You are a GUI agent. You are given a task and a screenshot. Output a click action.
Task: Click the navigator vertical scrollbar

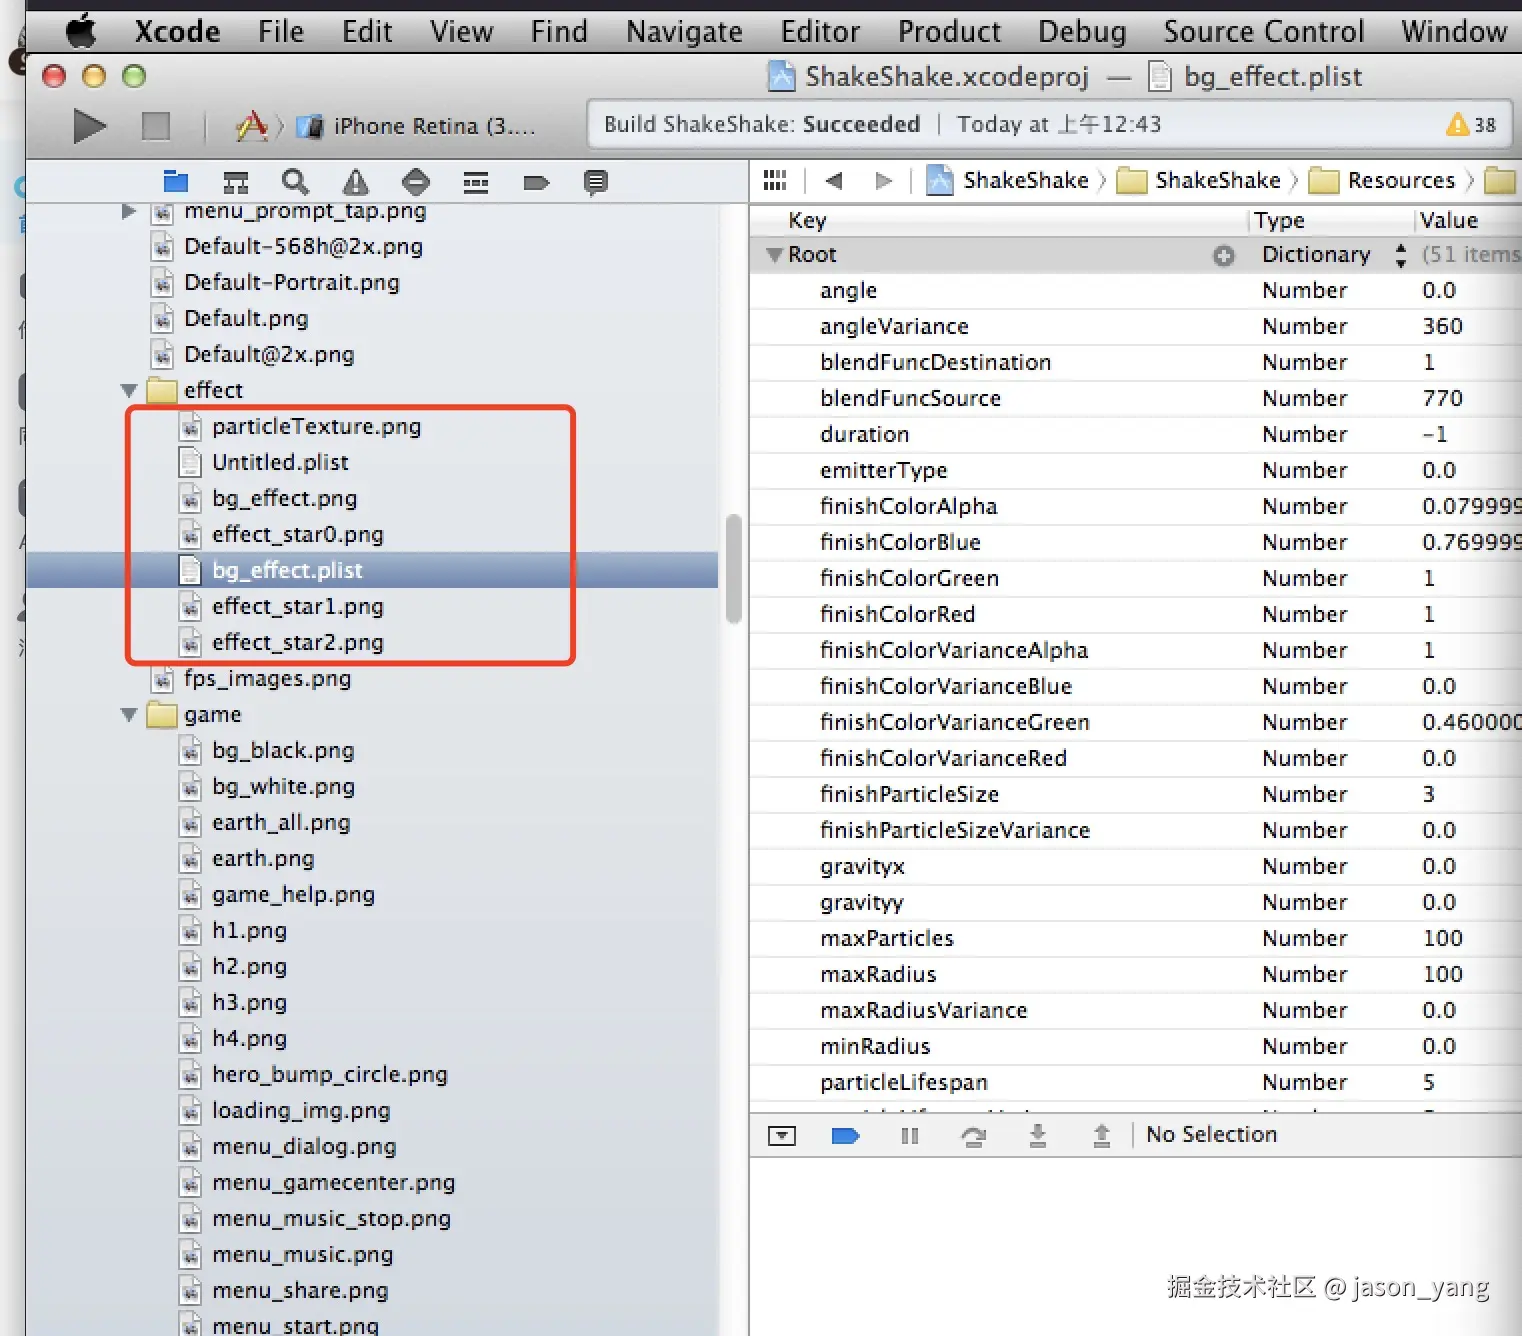click(x=733, y=568)
